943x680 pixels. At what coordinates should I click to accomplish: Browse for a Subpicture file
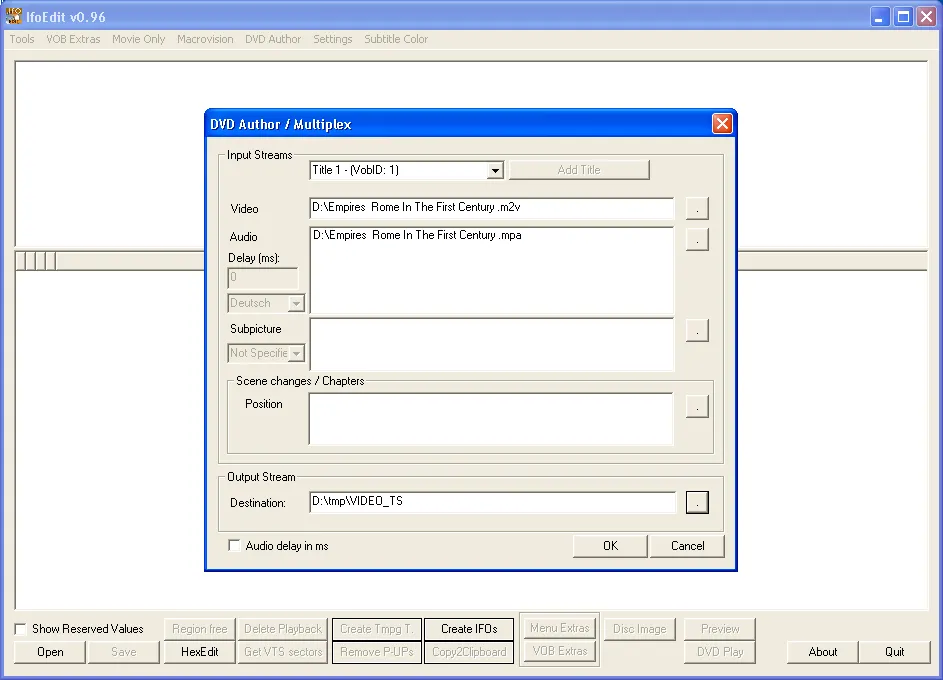tap(697, 330)
